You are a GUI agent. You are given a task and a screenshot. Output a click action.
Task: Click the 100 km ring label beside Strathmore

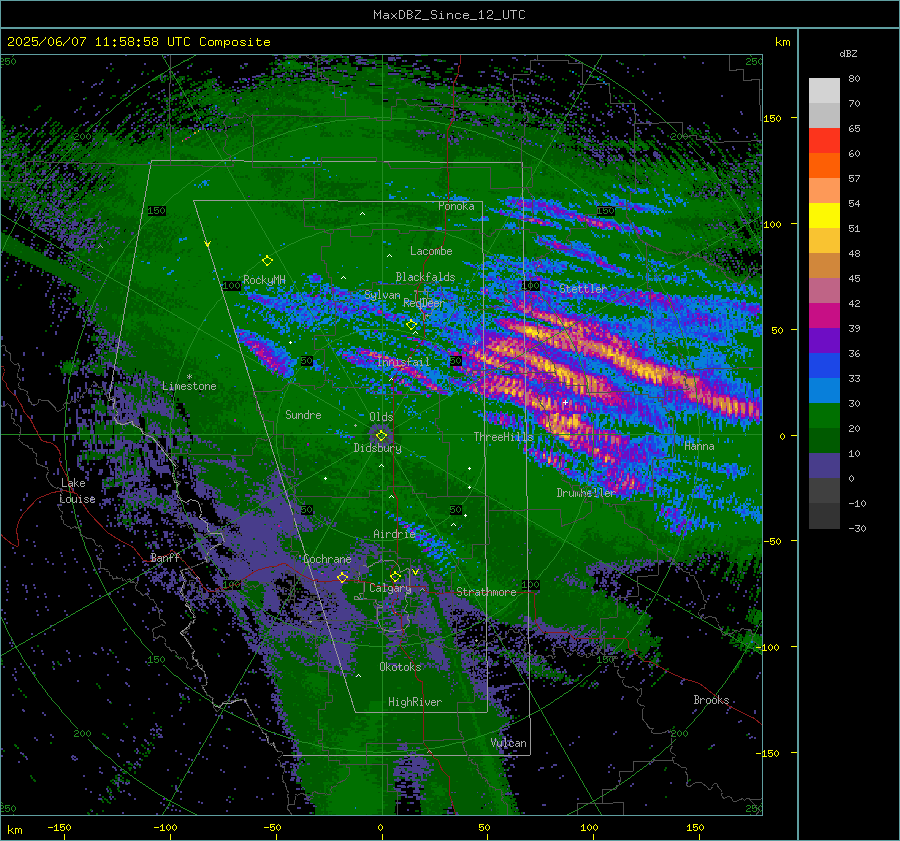530,584
